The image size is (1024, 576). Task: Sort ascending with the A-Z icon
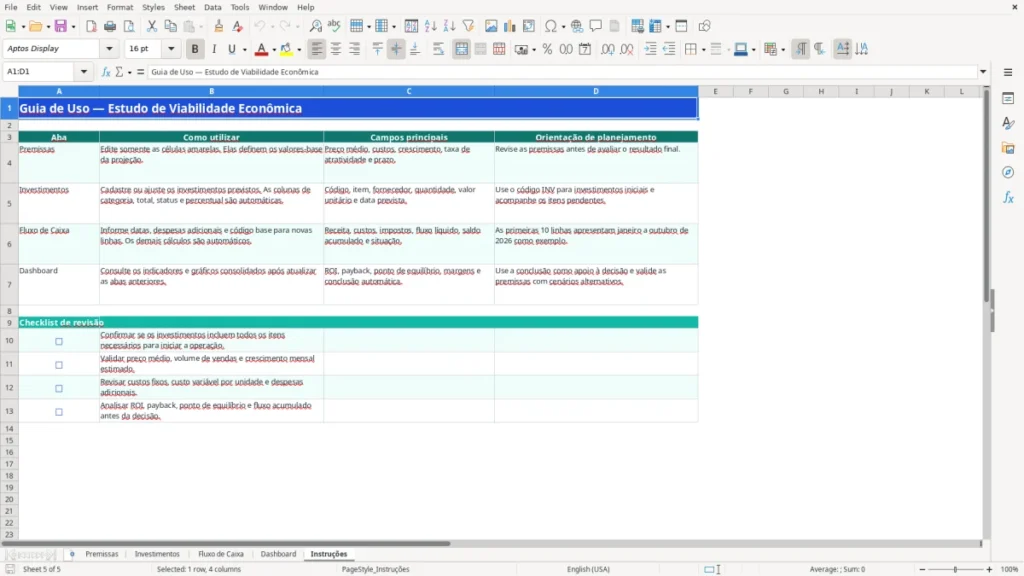coord(430,26)
